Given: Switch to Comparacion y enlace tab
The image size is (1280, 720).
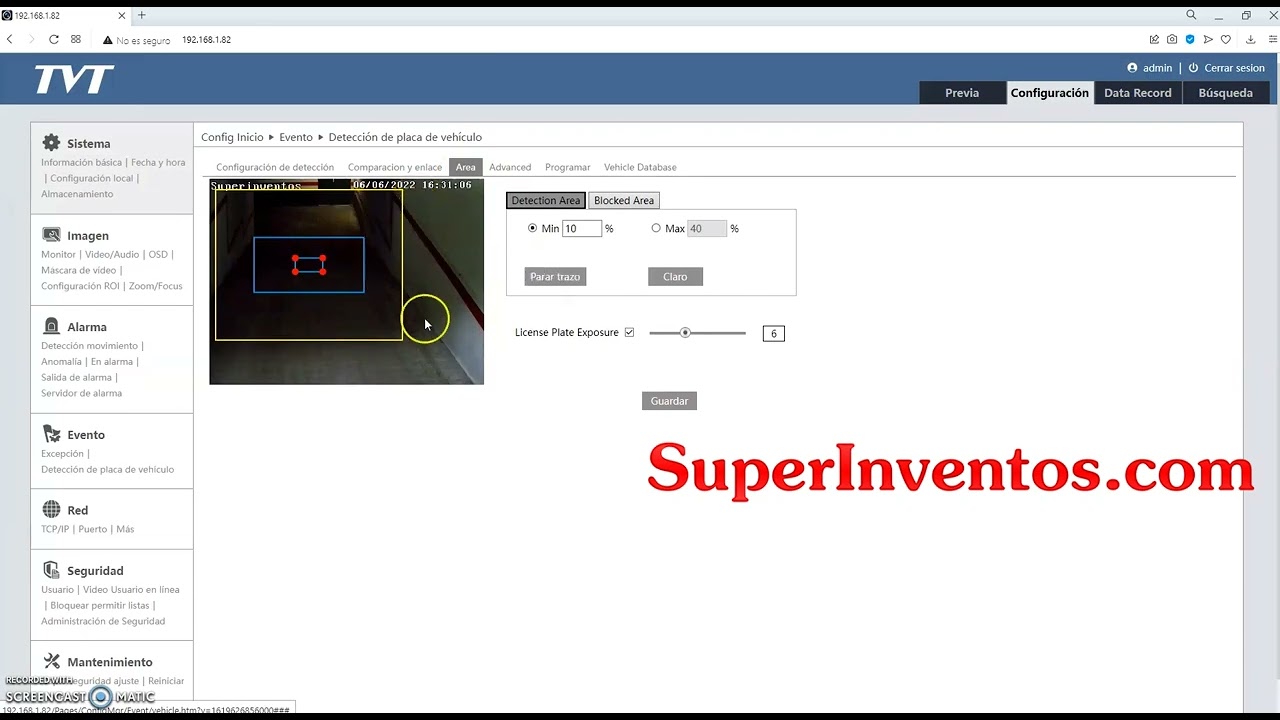Looking at the screenshot, I should click(x=395, y=167).
